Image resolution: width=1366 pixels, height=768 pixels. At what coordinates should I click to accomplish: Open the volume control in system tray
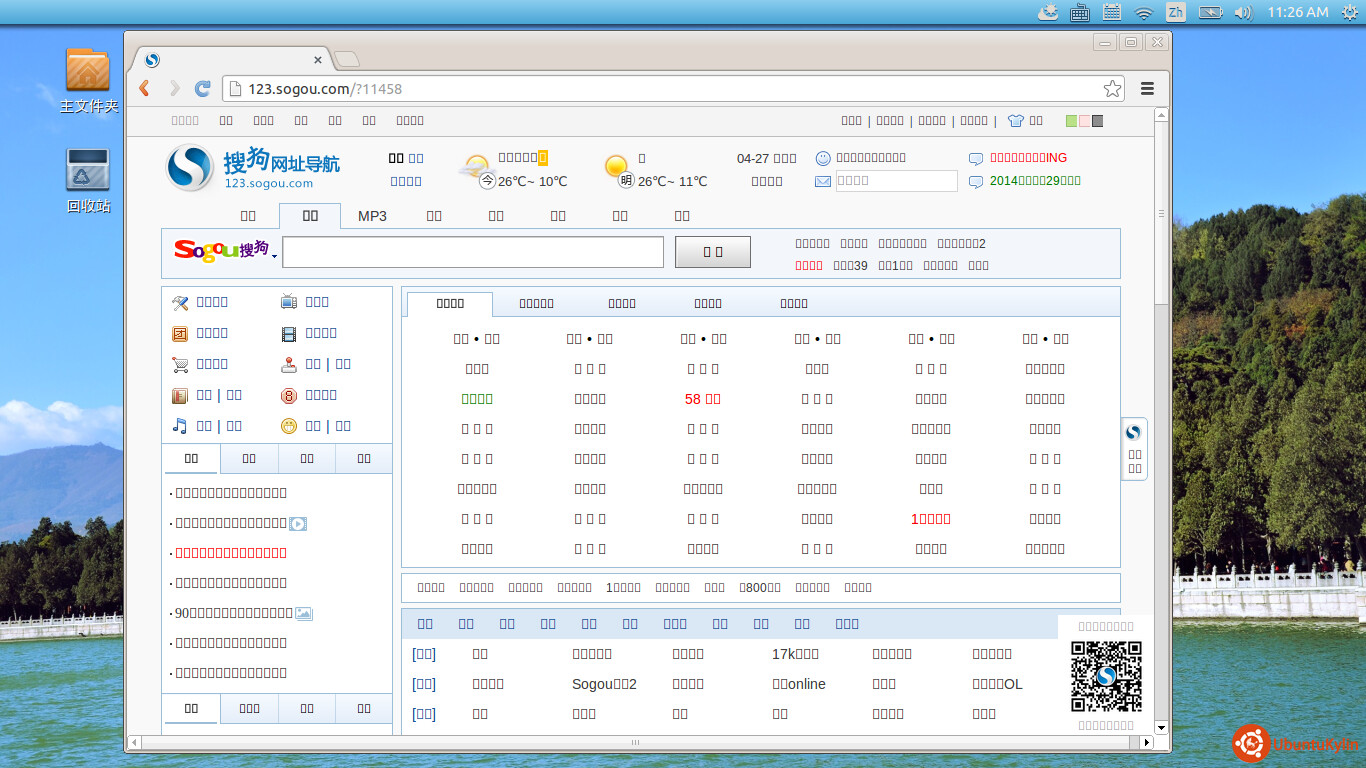point(1243,12)
